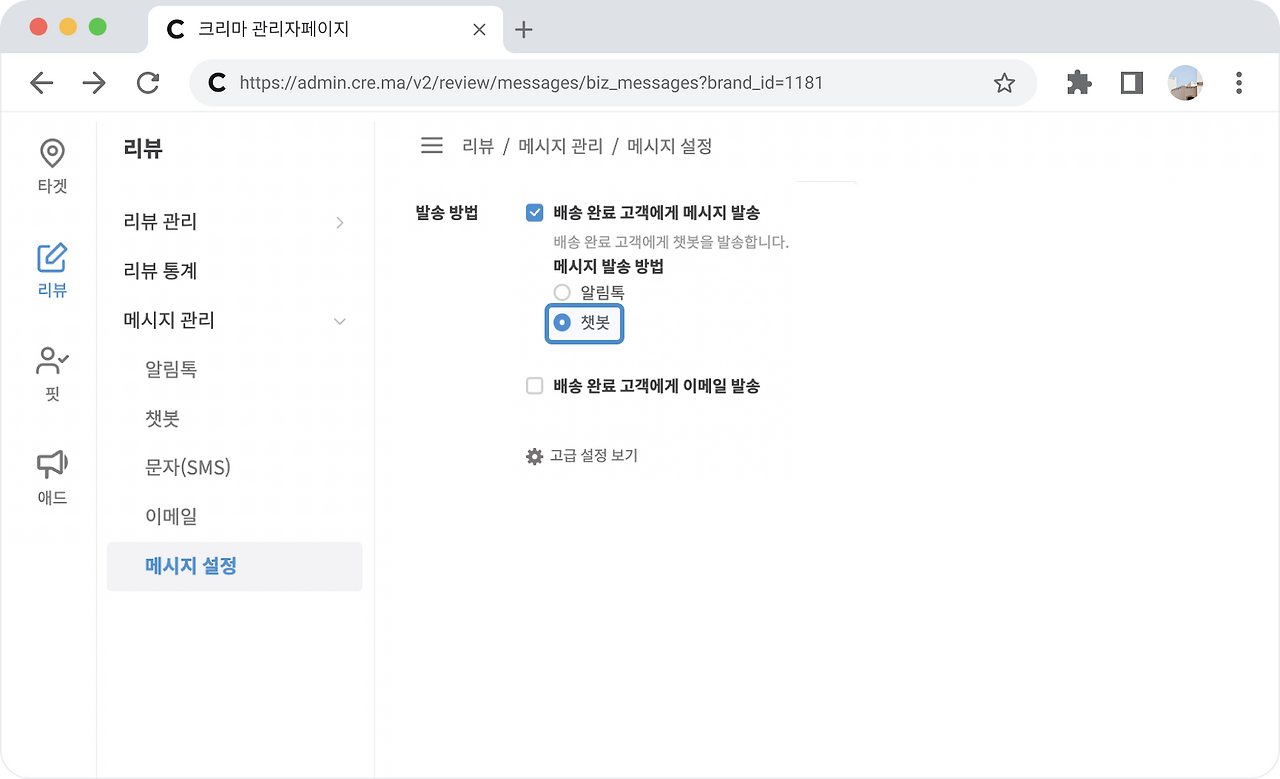
Task: Open the Chrome three-dot menu
Action: tap(1239, 83)
